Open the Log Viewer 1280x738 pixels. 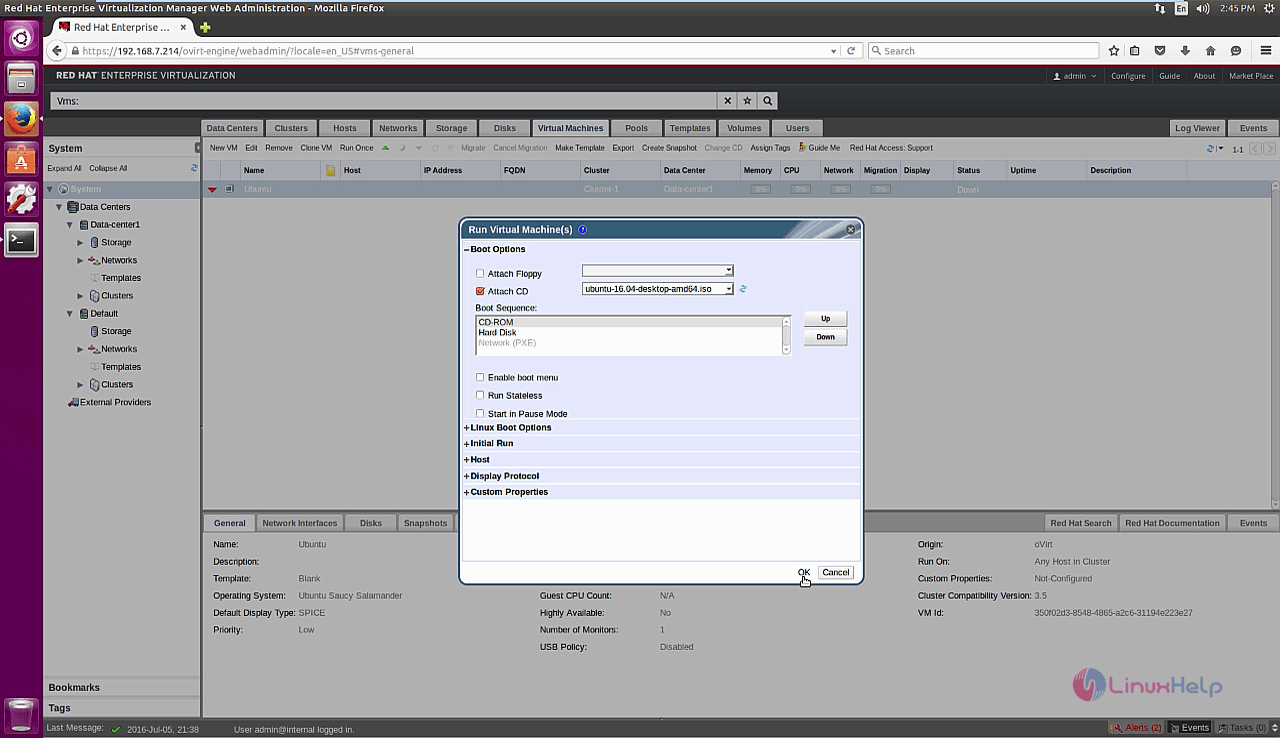(x=1197, y=128)
